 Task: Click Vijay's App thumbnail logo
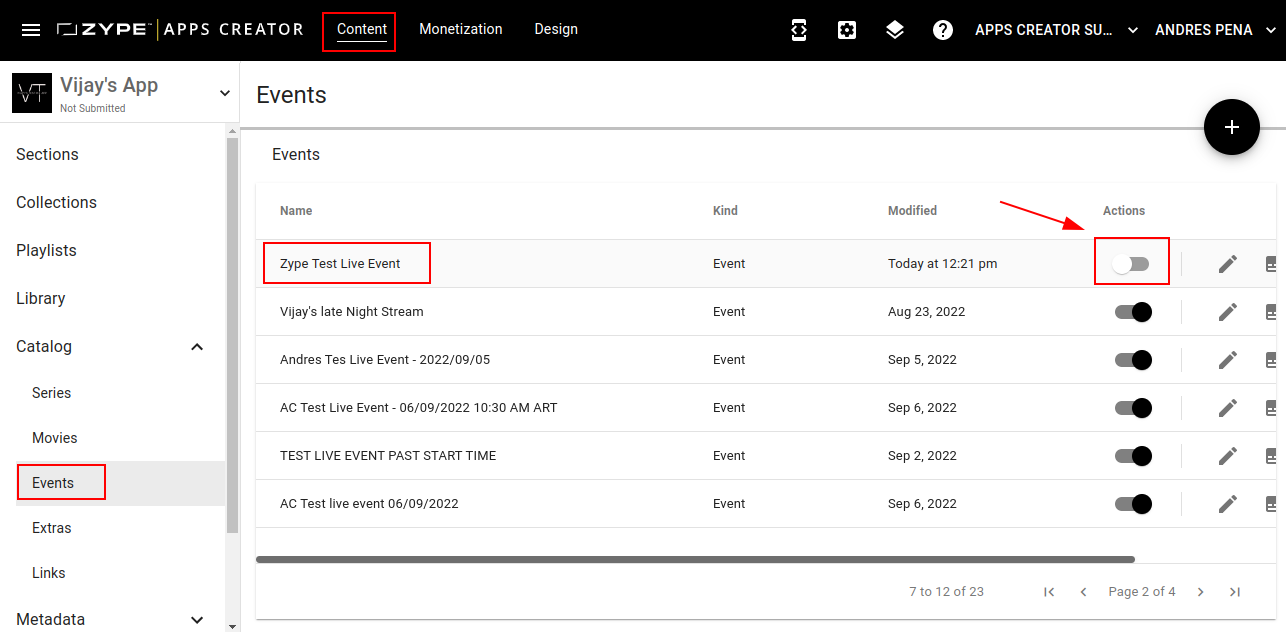31,92
